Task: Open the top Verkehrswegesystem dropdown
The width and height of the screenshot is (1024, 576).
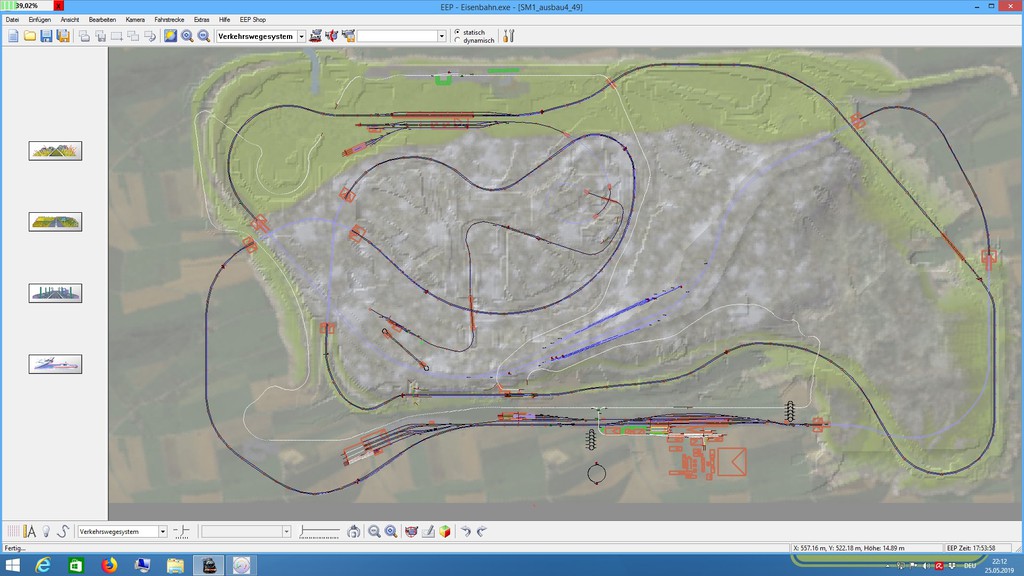Action: 302,36
